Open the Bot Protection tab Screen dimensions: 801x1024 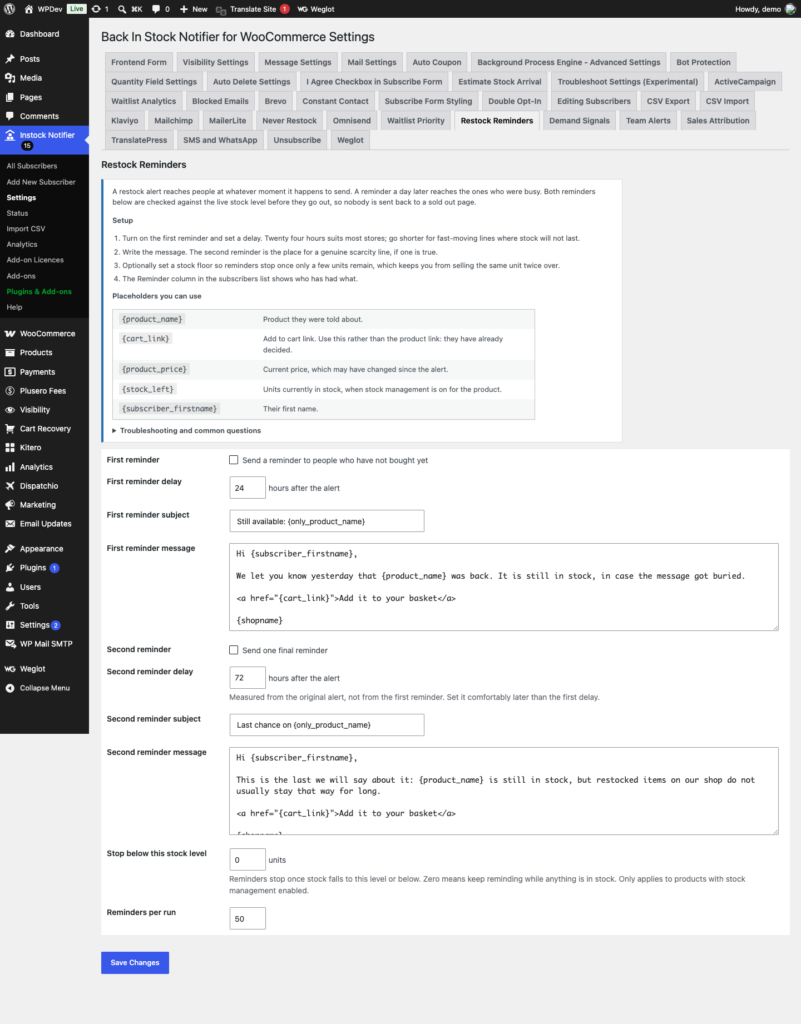[703, 62]
